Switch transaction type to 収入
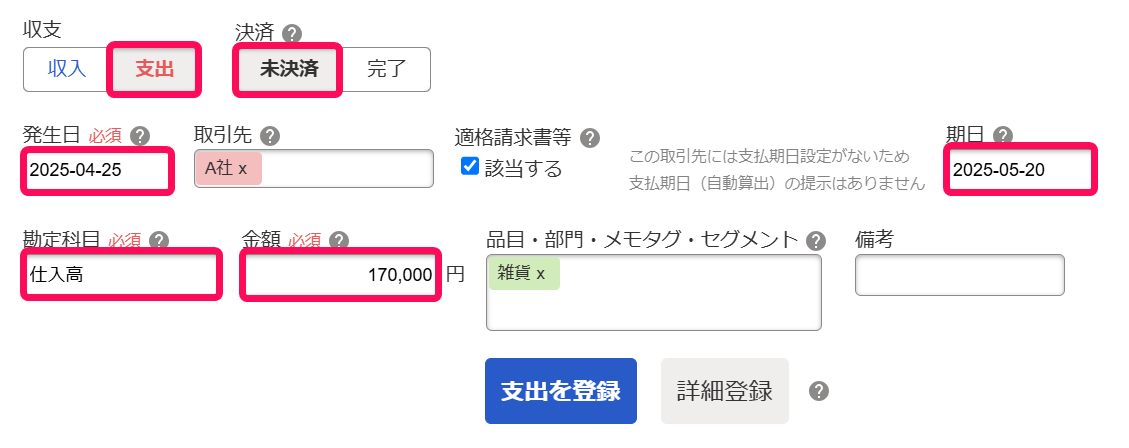This screenshot has height=448, width=1129. point(67,69)
